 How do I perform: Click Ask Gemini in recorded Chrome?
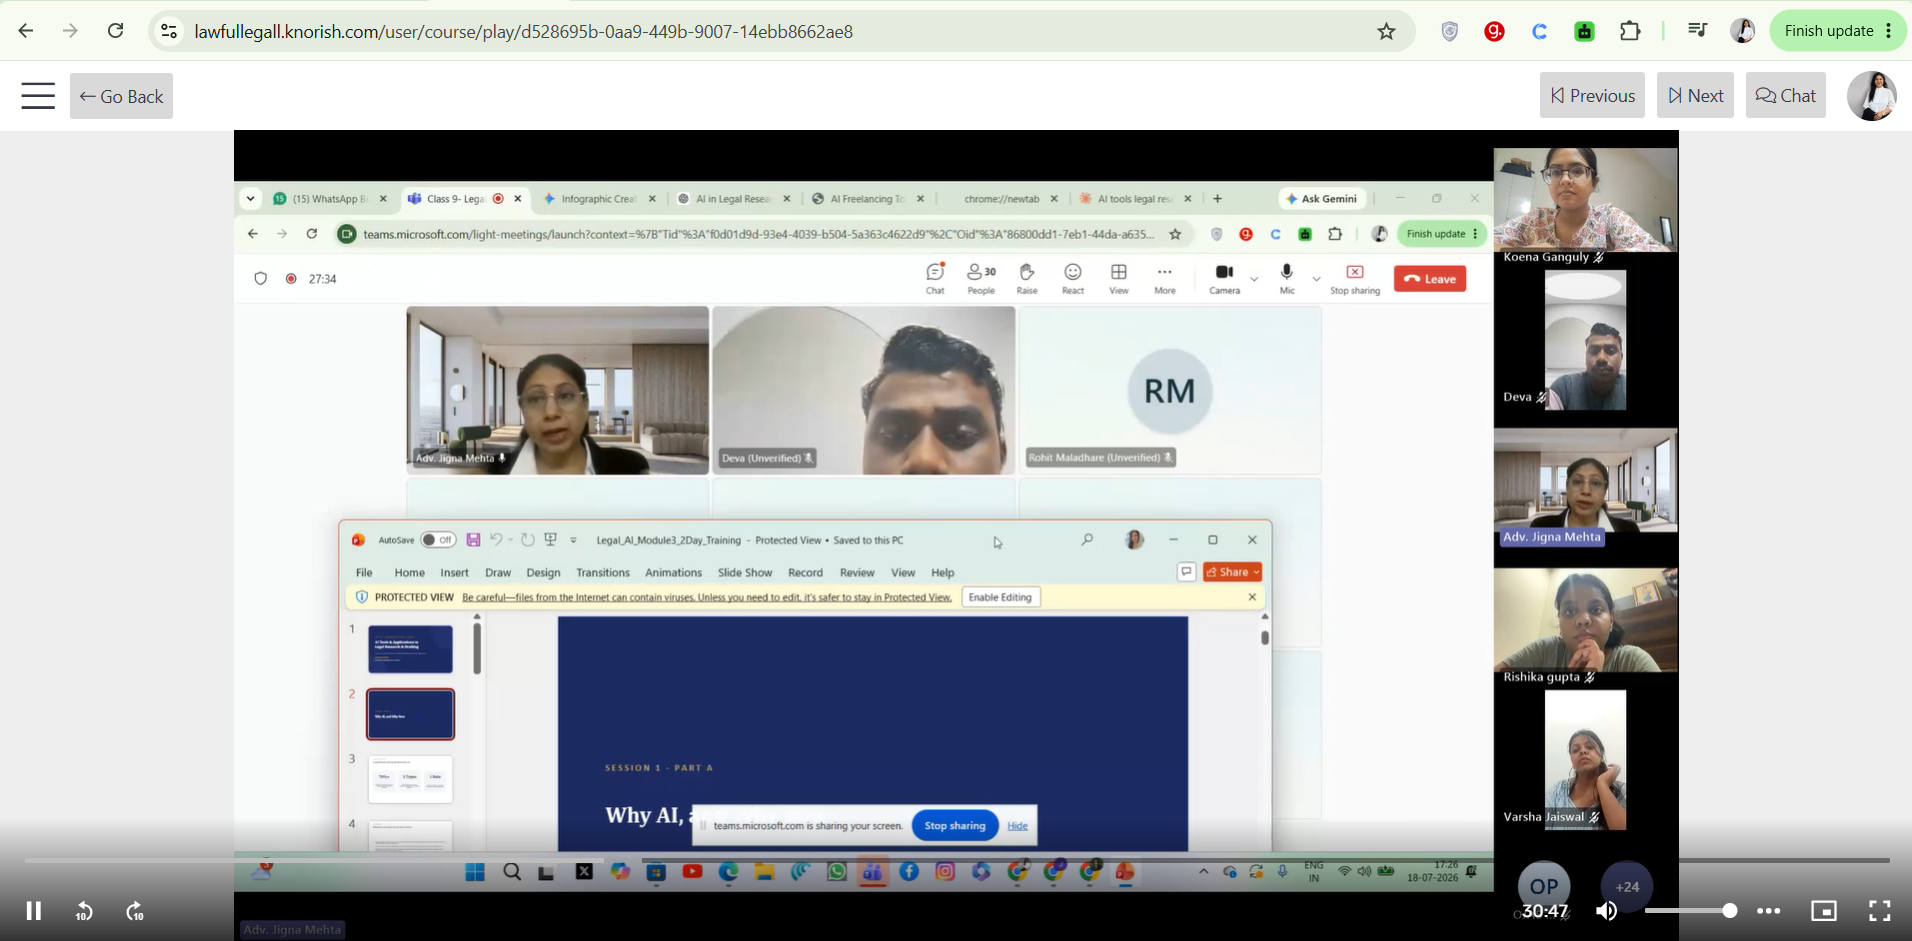pos(1324,199)
